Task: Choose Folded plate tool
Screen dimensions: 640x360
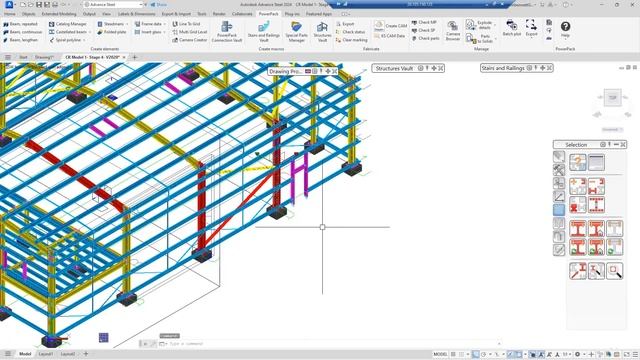Action: 111,32
